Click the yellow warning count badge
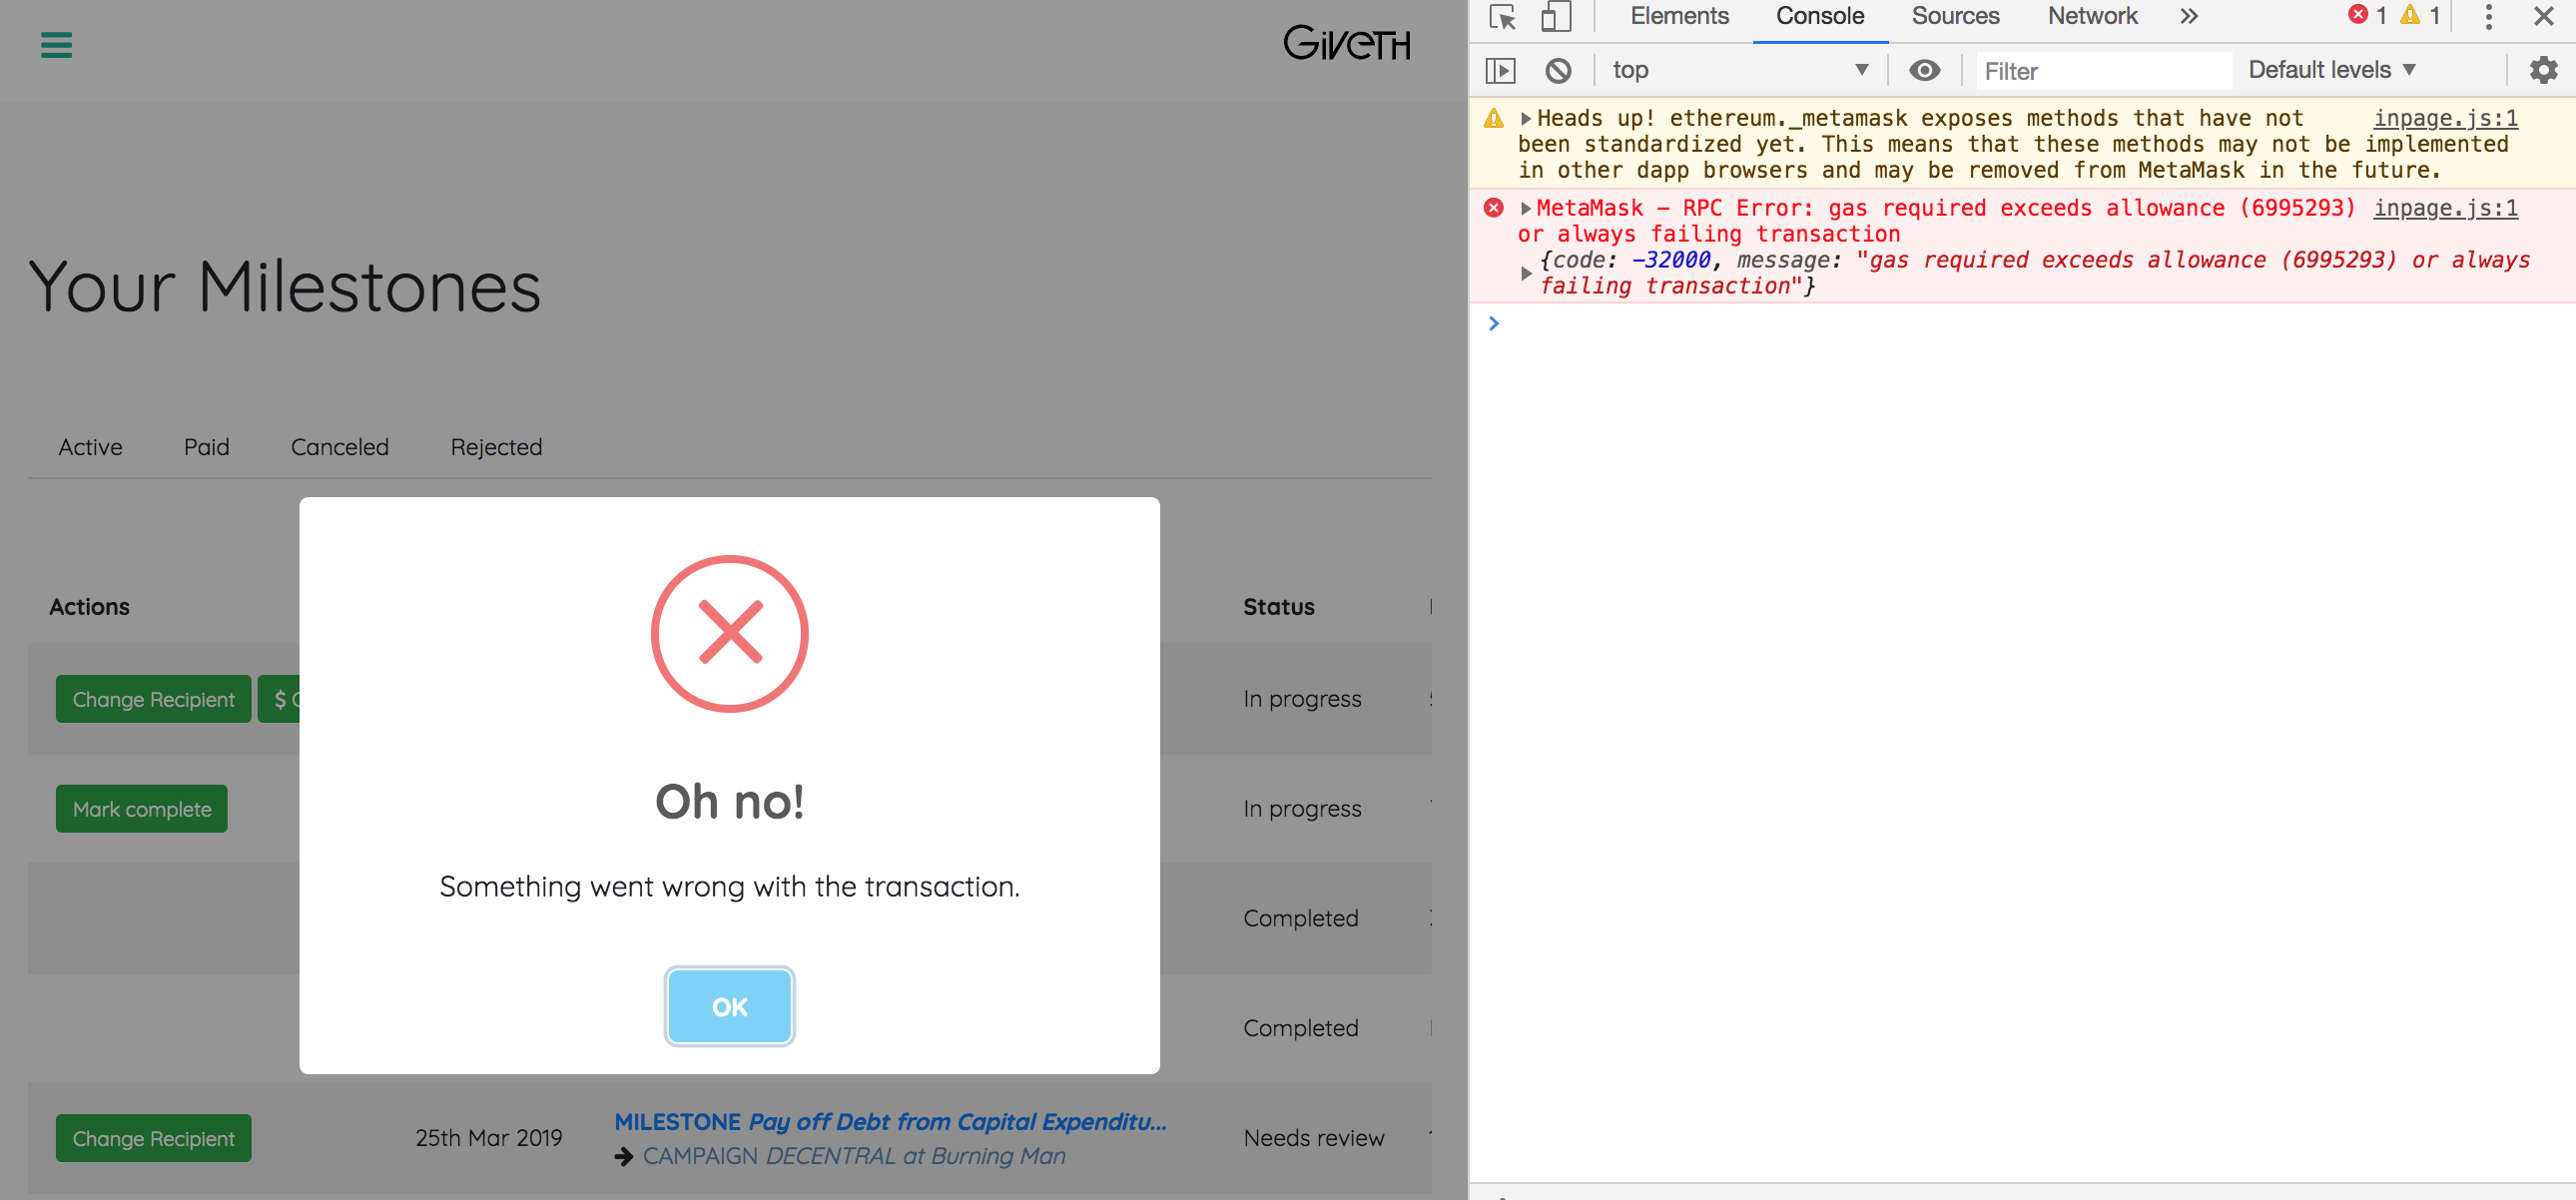Screen dimensions: 2576x1200 (2420, 15)
